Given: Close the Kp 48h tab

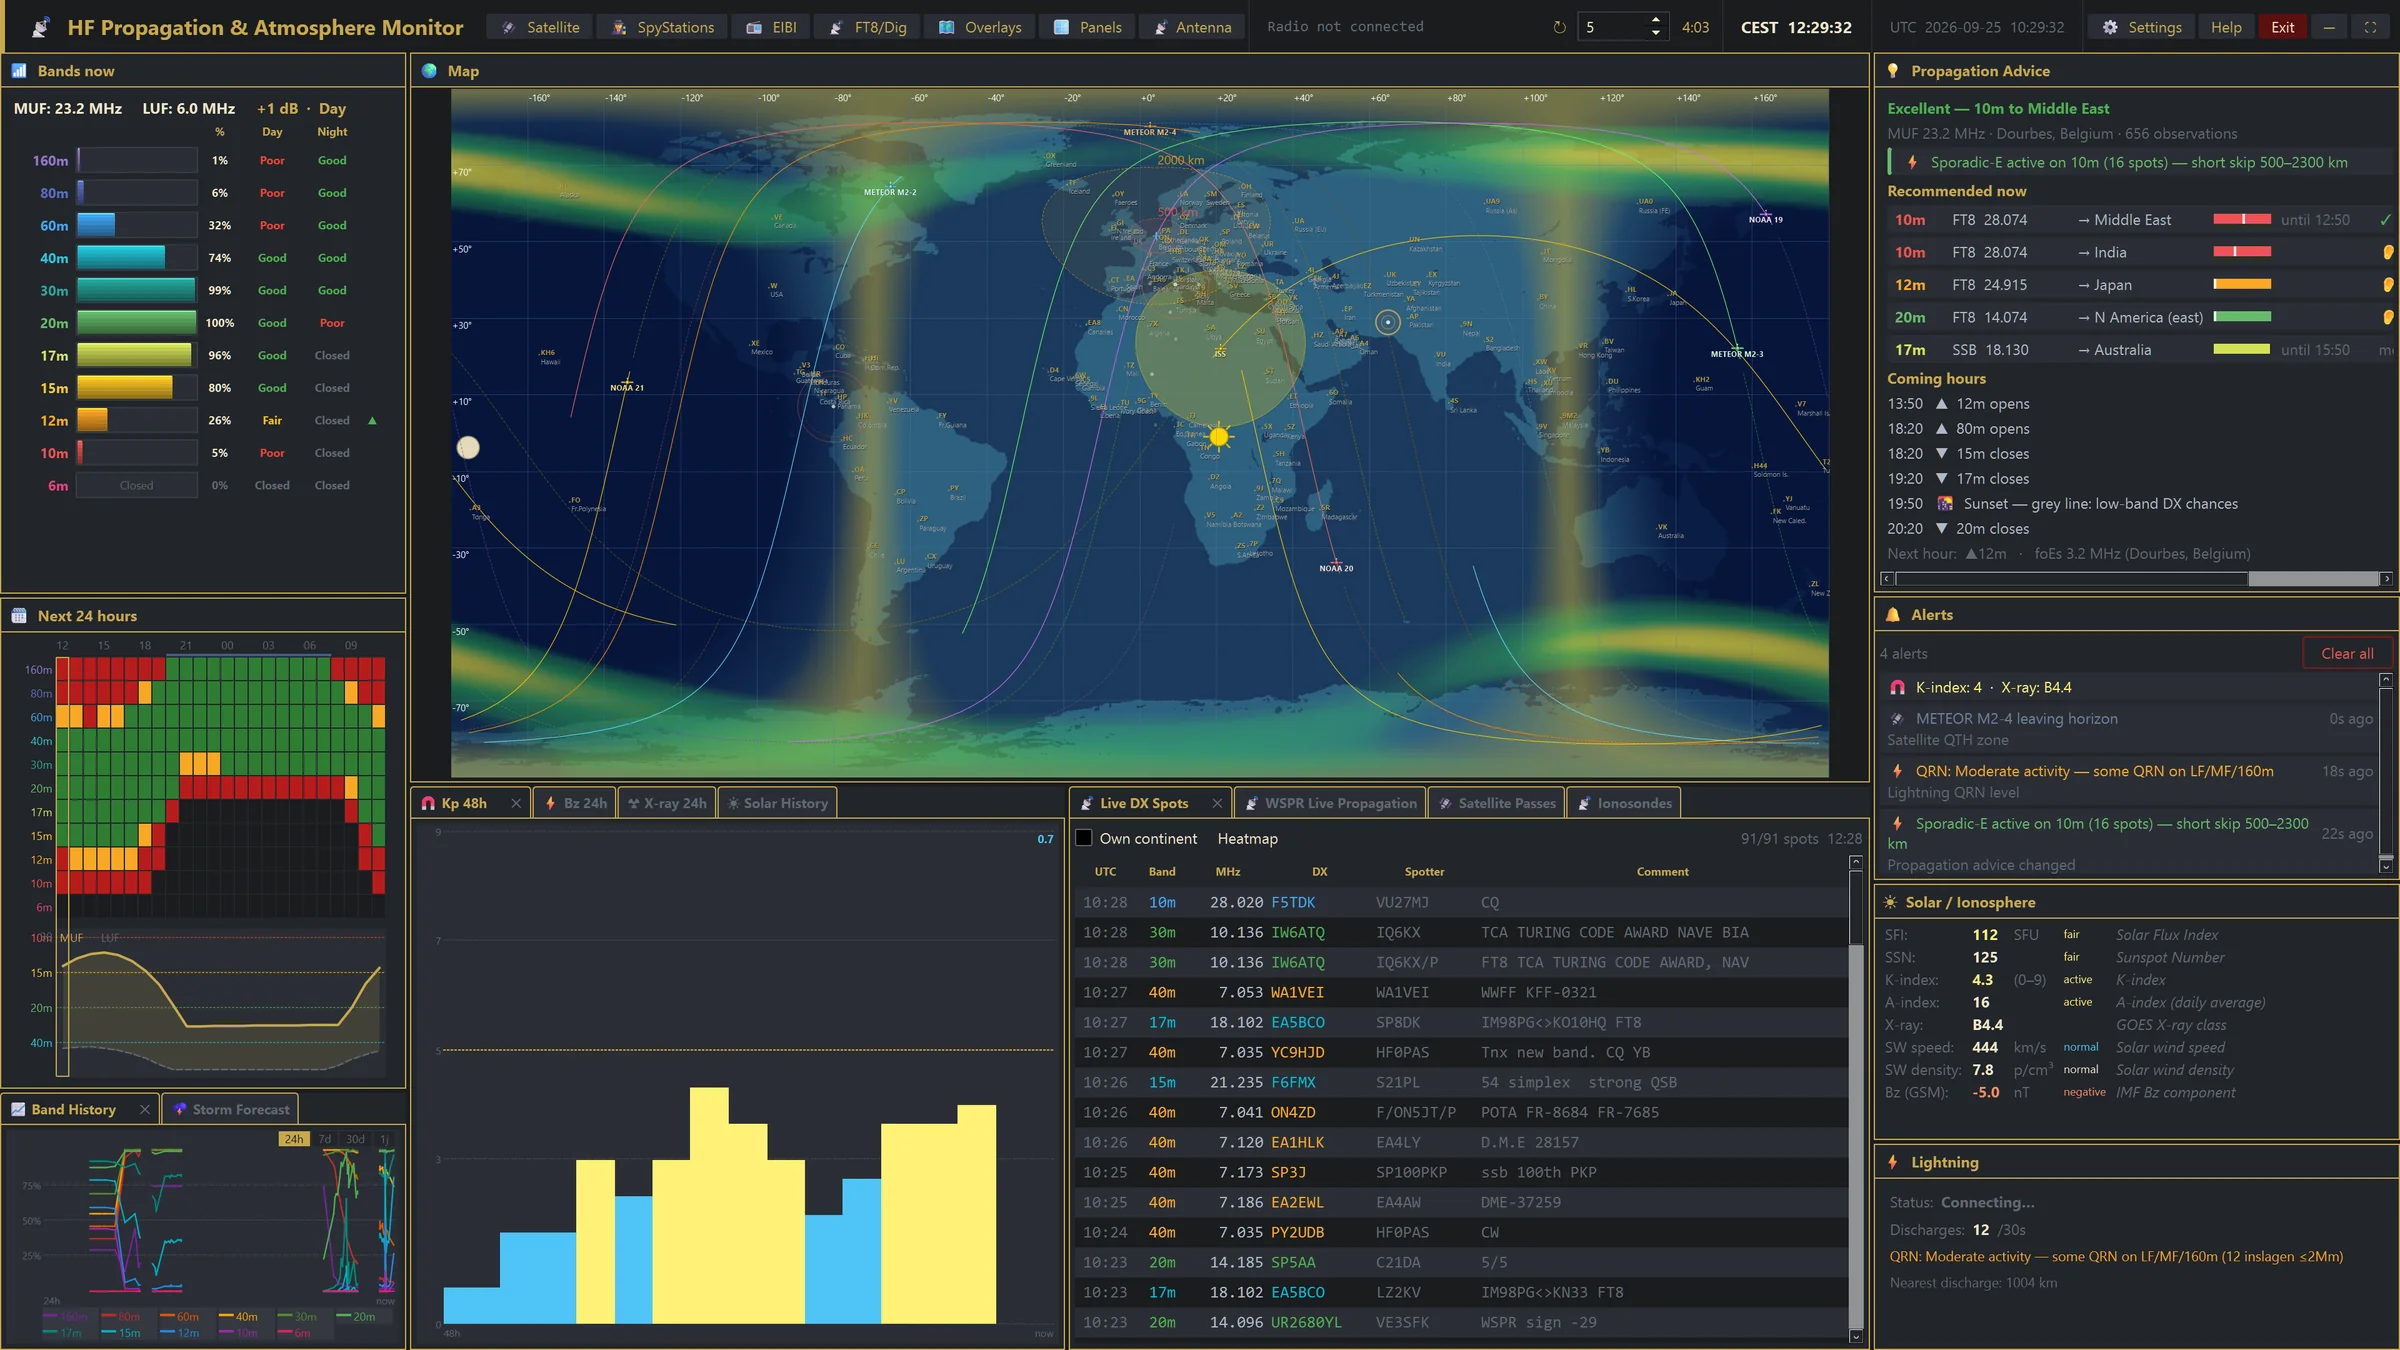Looking at the screenshot, I should [515, 803].
